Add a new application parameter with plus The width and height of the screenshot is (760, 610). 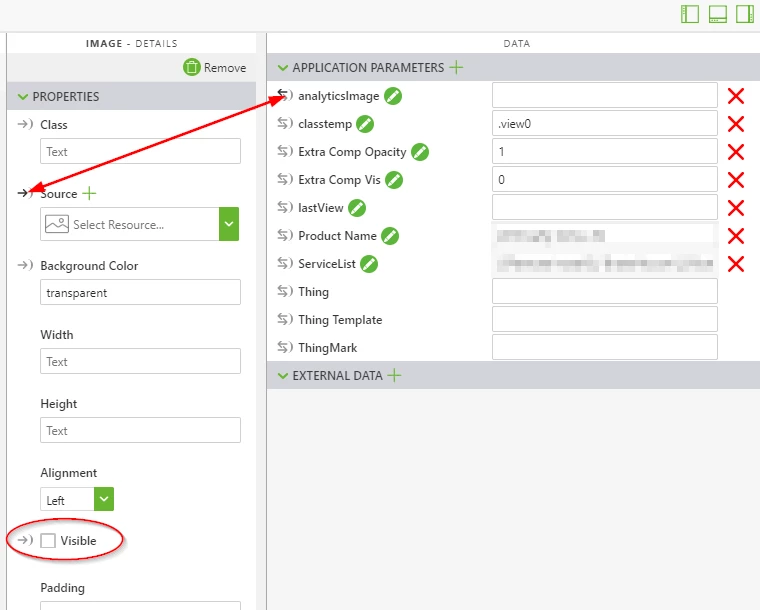[x=456, y=67]
